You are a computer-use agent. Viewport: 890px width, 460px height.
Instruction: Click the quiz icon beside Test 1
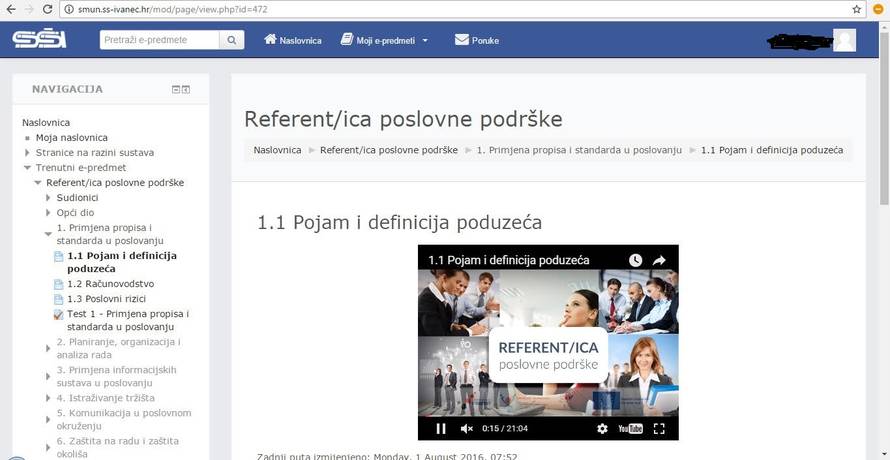pos(58,314)
